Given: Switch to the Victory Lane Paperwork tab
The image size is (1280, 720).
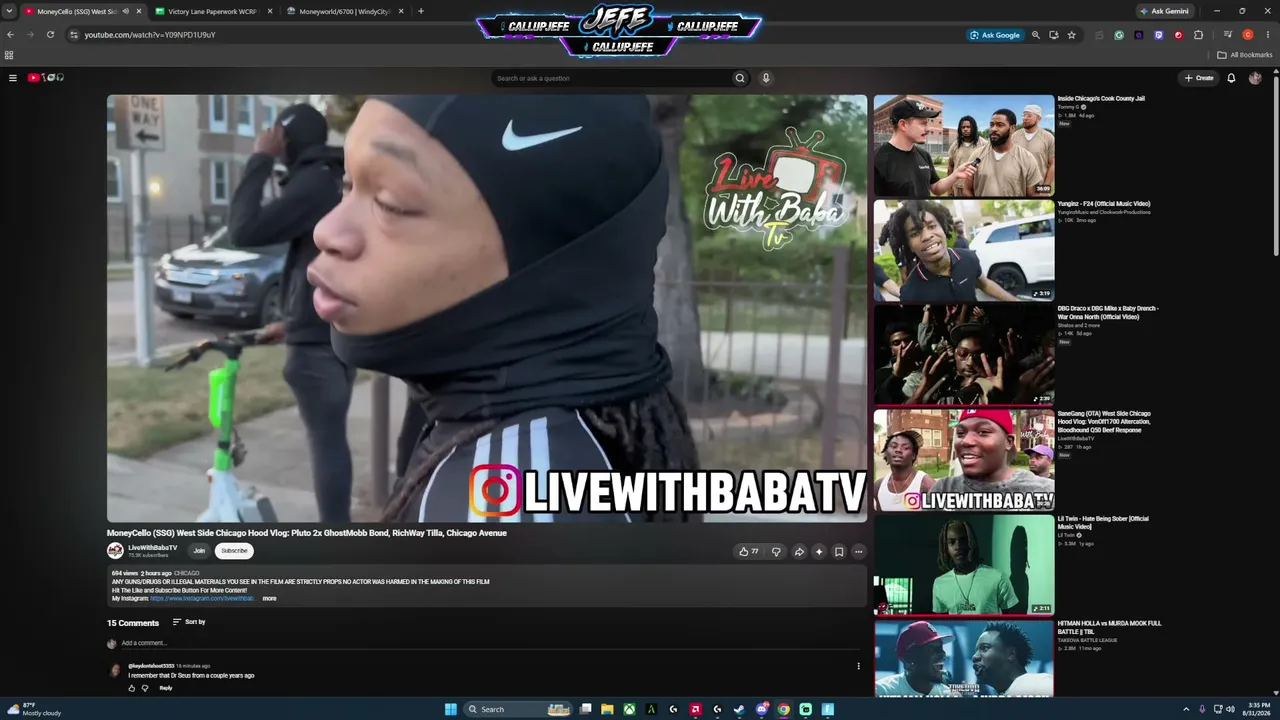Looking at the screenshot, I should coord(213,11).
